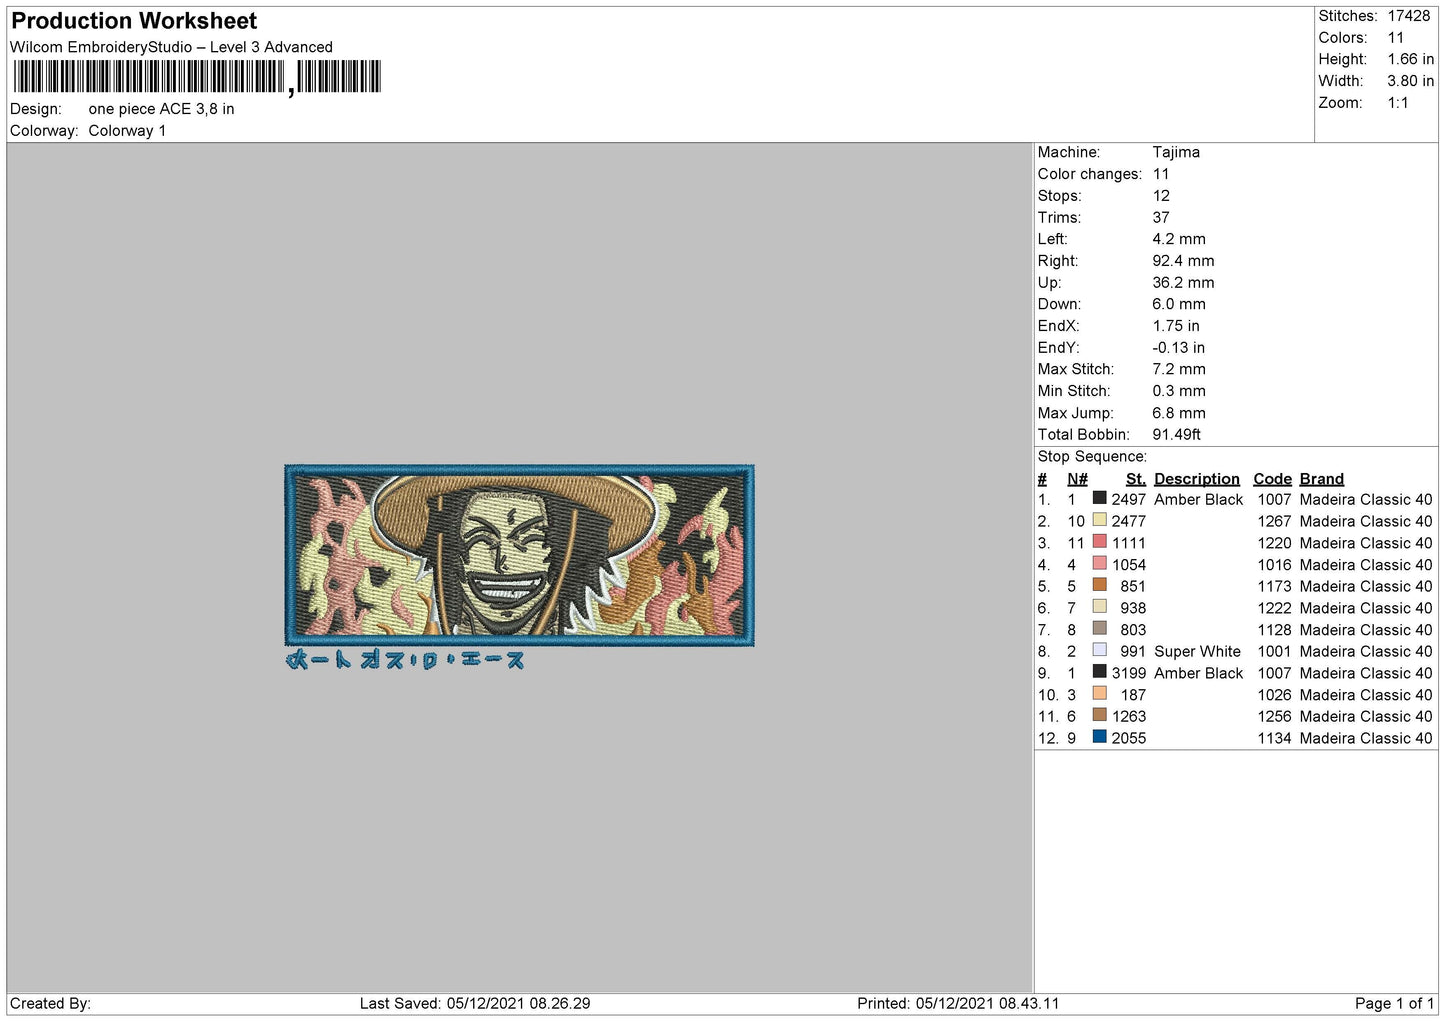Select the grey swatch with 803 stitches
The width and height of the screenshot is (1445, 1021).
click(x=1100, y=628)
